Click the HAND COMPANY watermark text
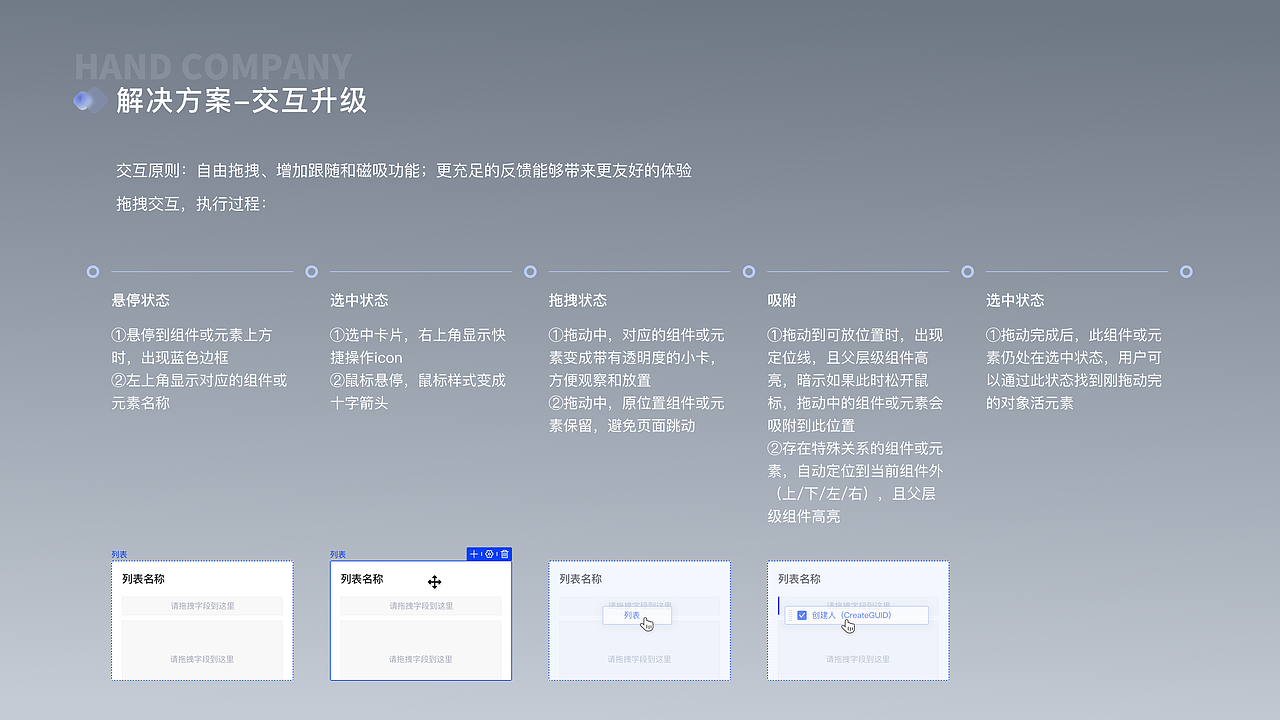The image size is (1280, 720). click(212, 66)
